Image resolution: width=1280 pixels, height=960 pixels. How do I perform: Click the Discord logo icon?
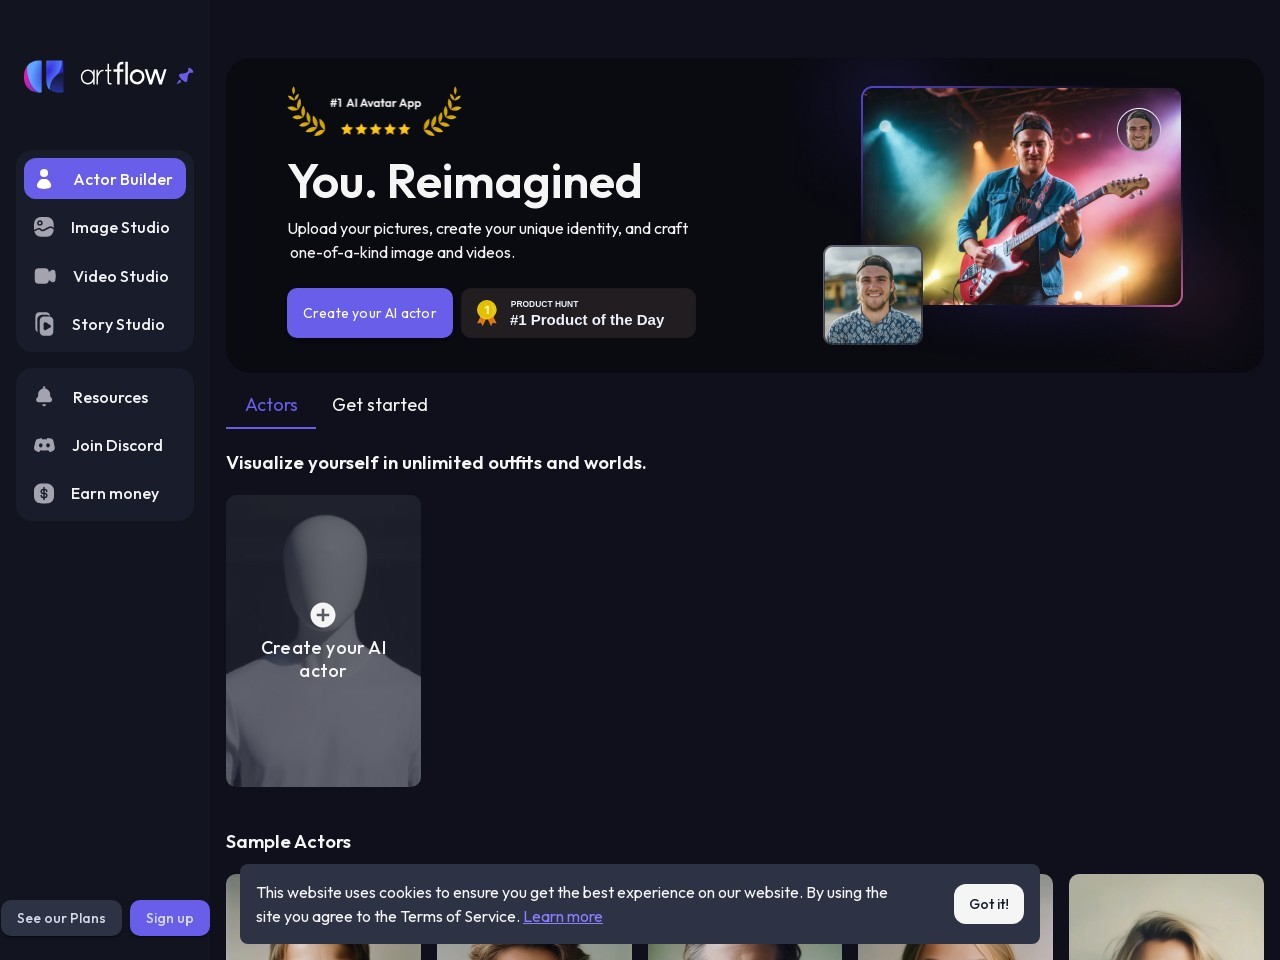[44, 445]
